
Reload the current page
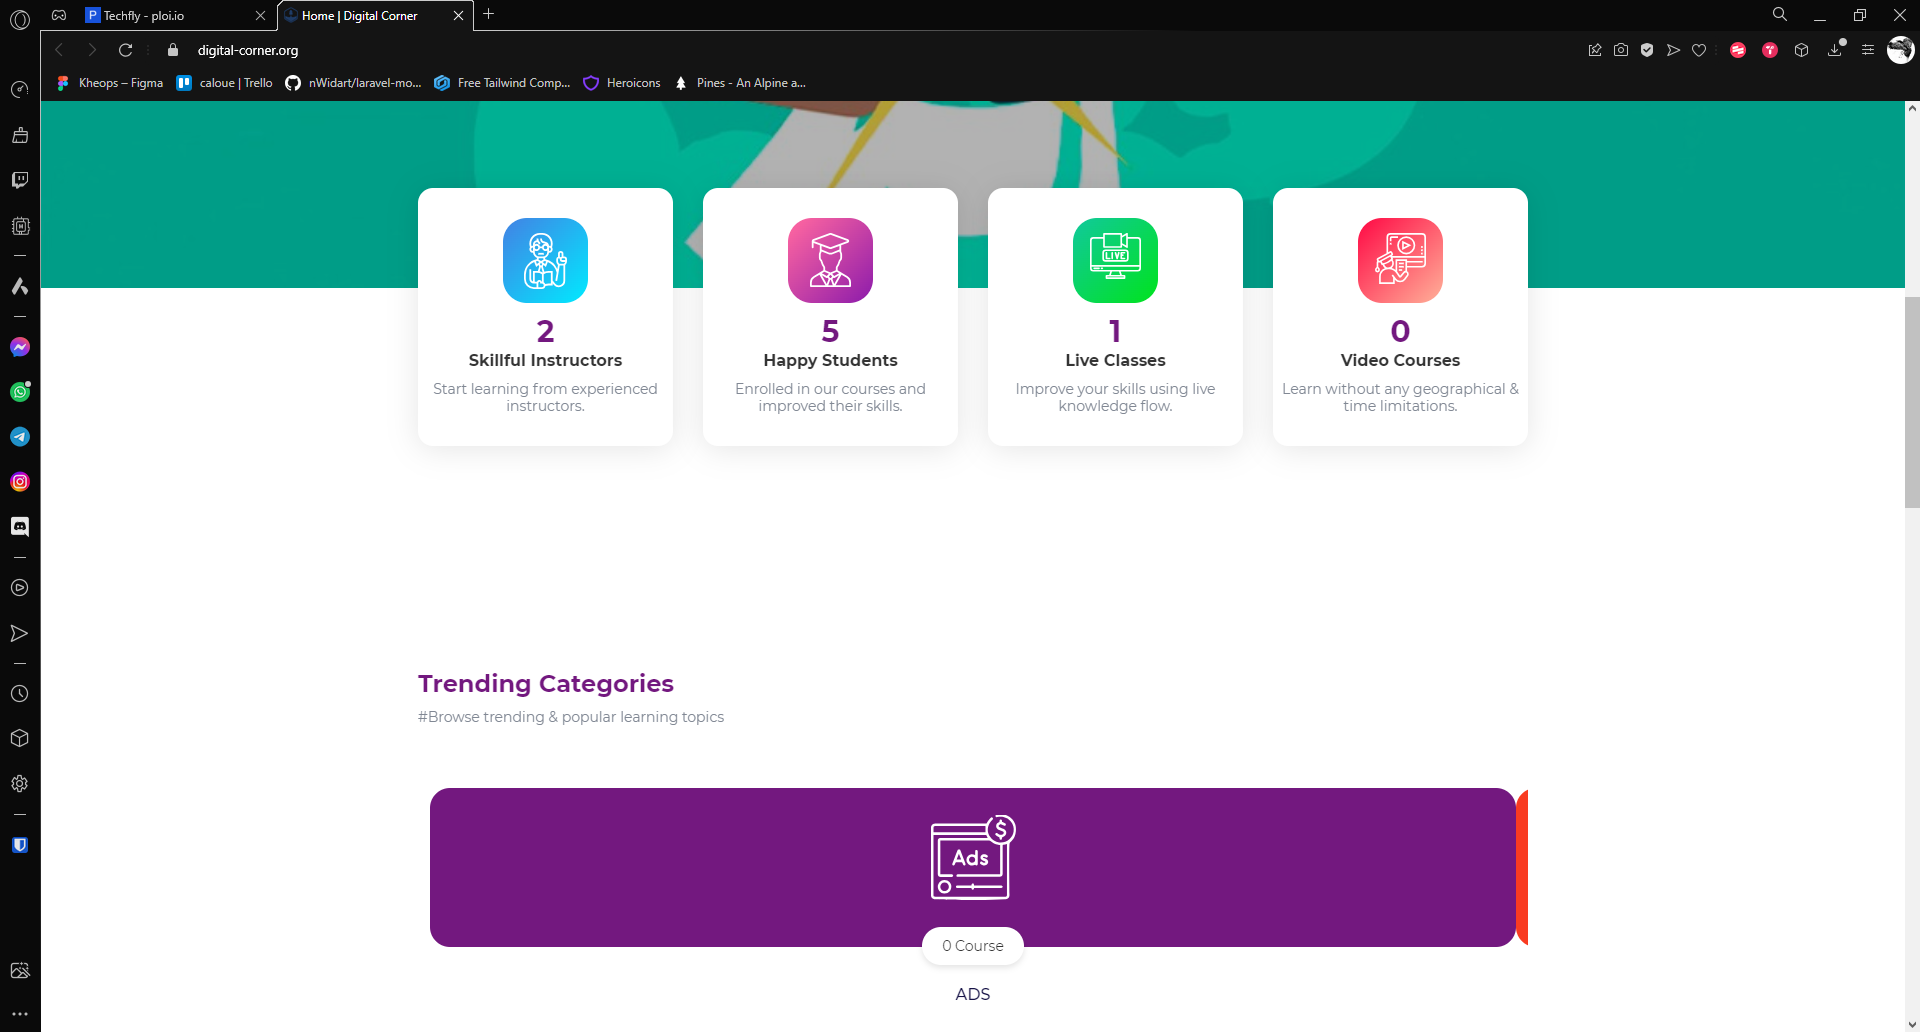[x=126, y=50]
